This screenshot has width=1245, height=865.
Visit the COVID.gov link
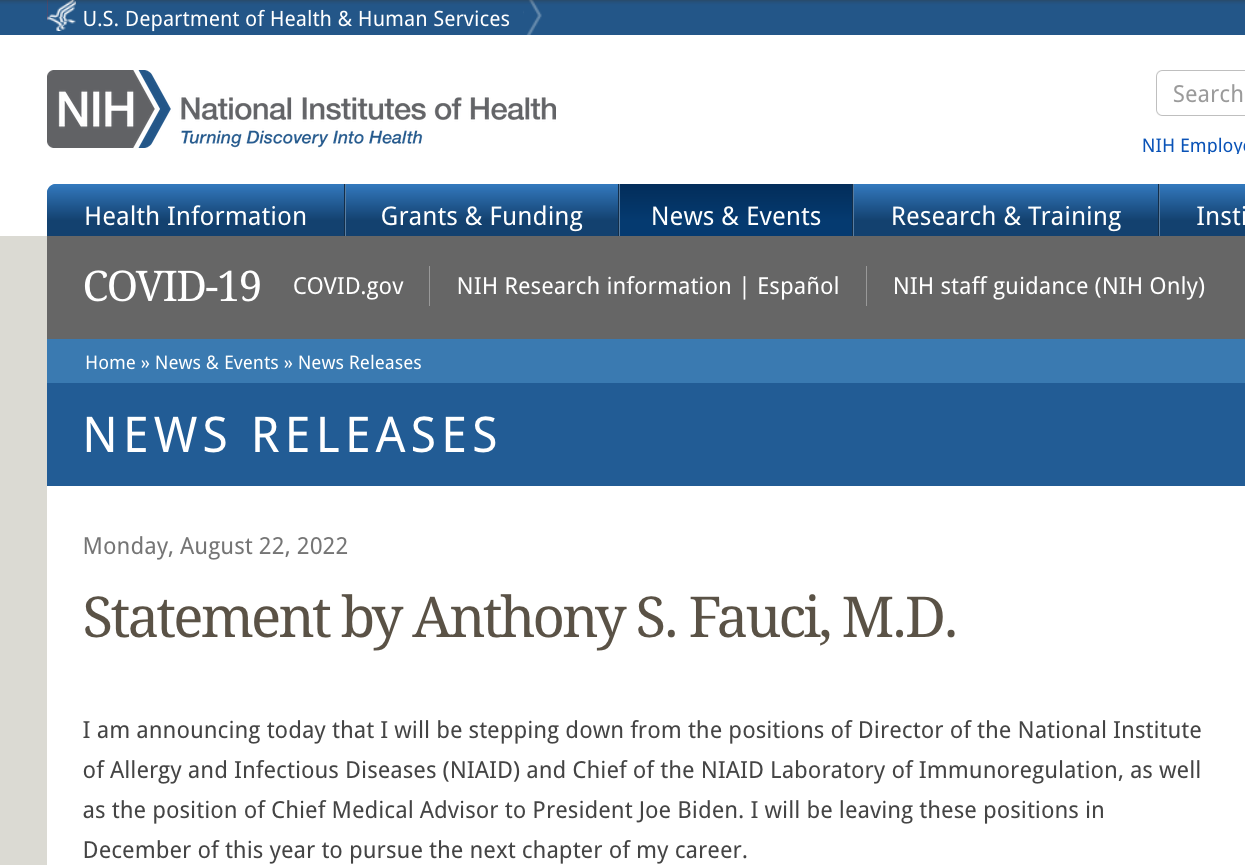pos(348,287)
